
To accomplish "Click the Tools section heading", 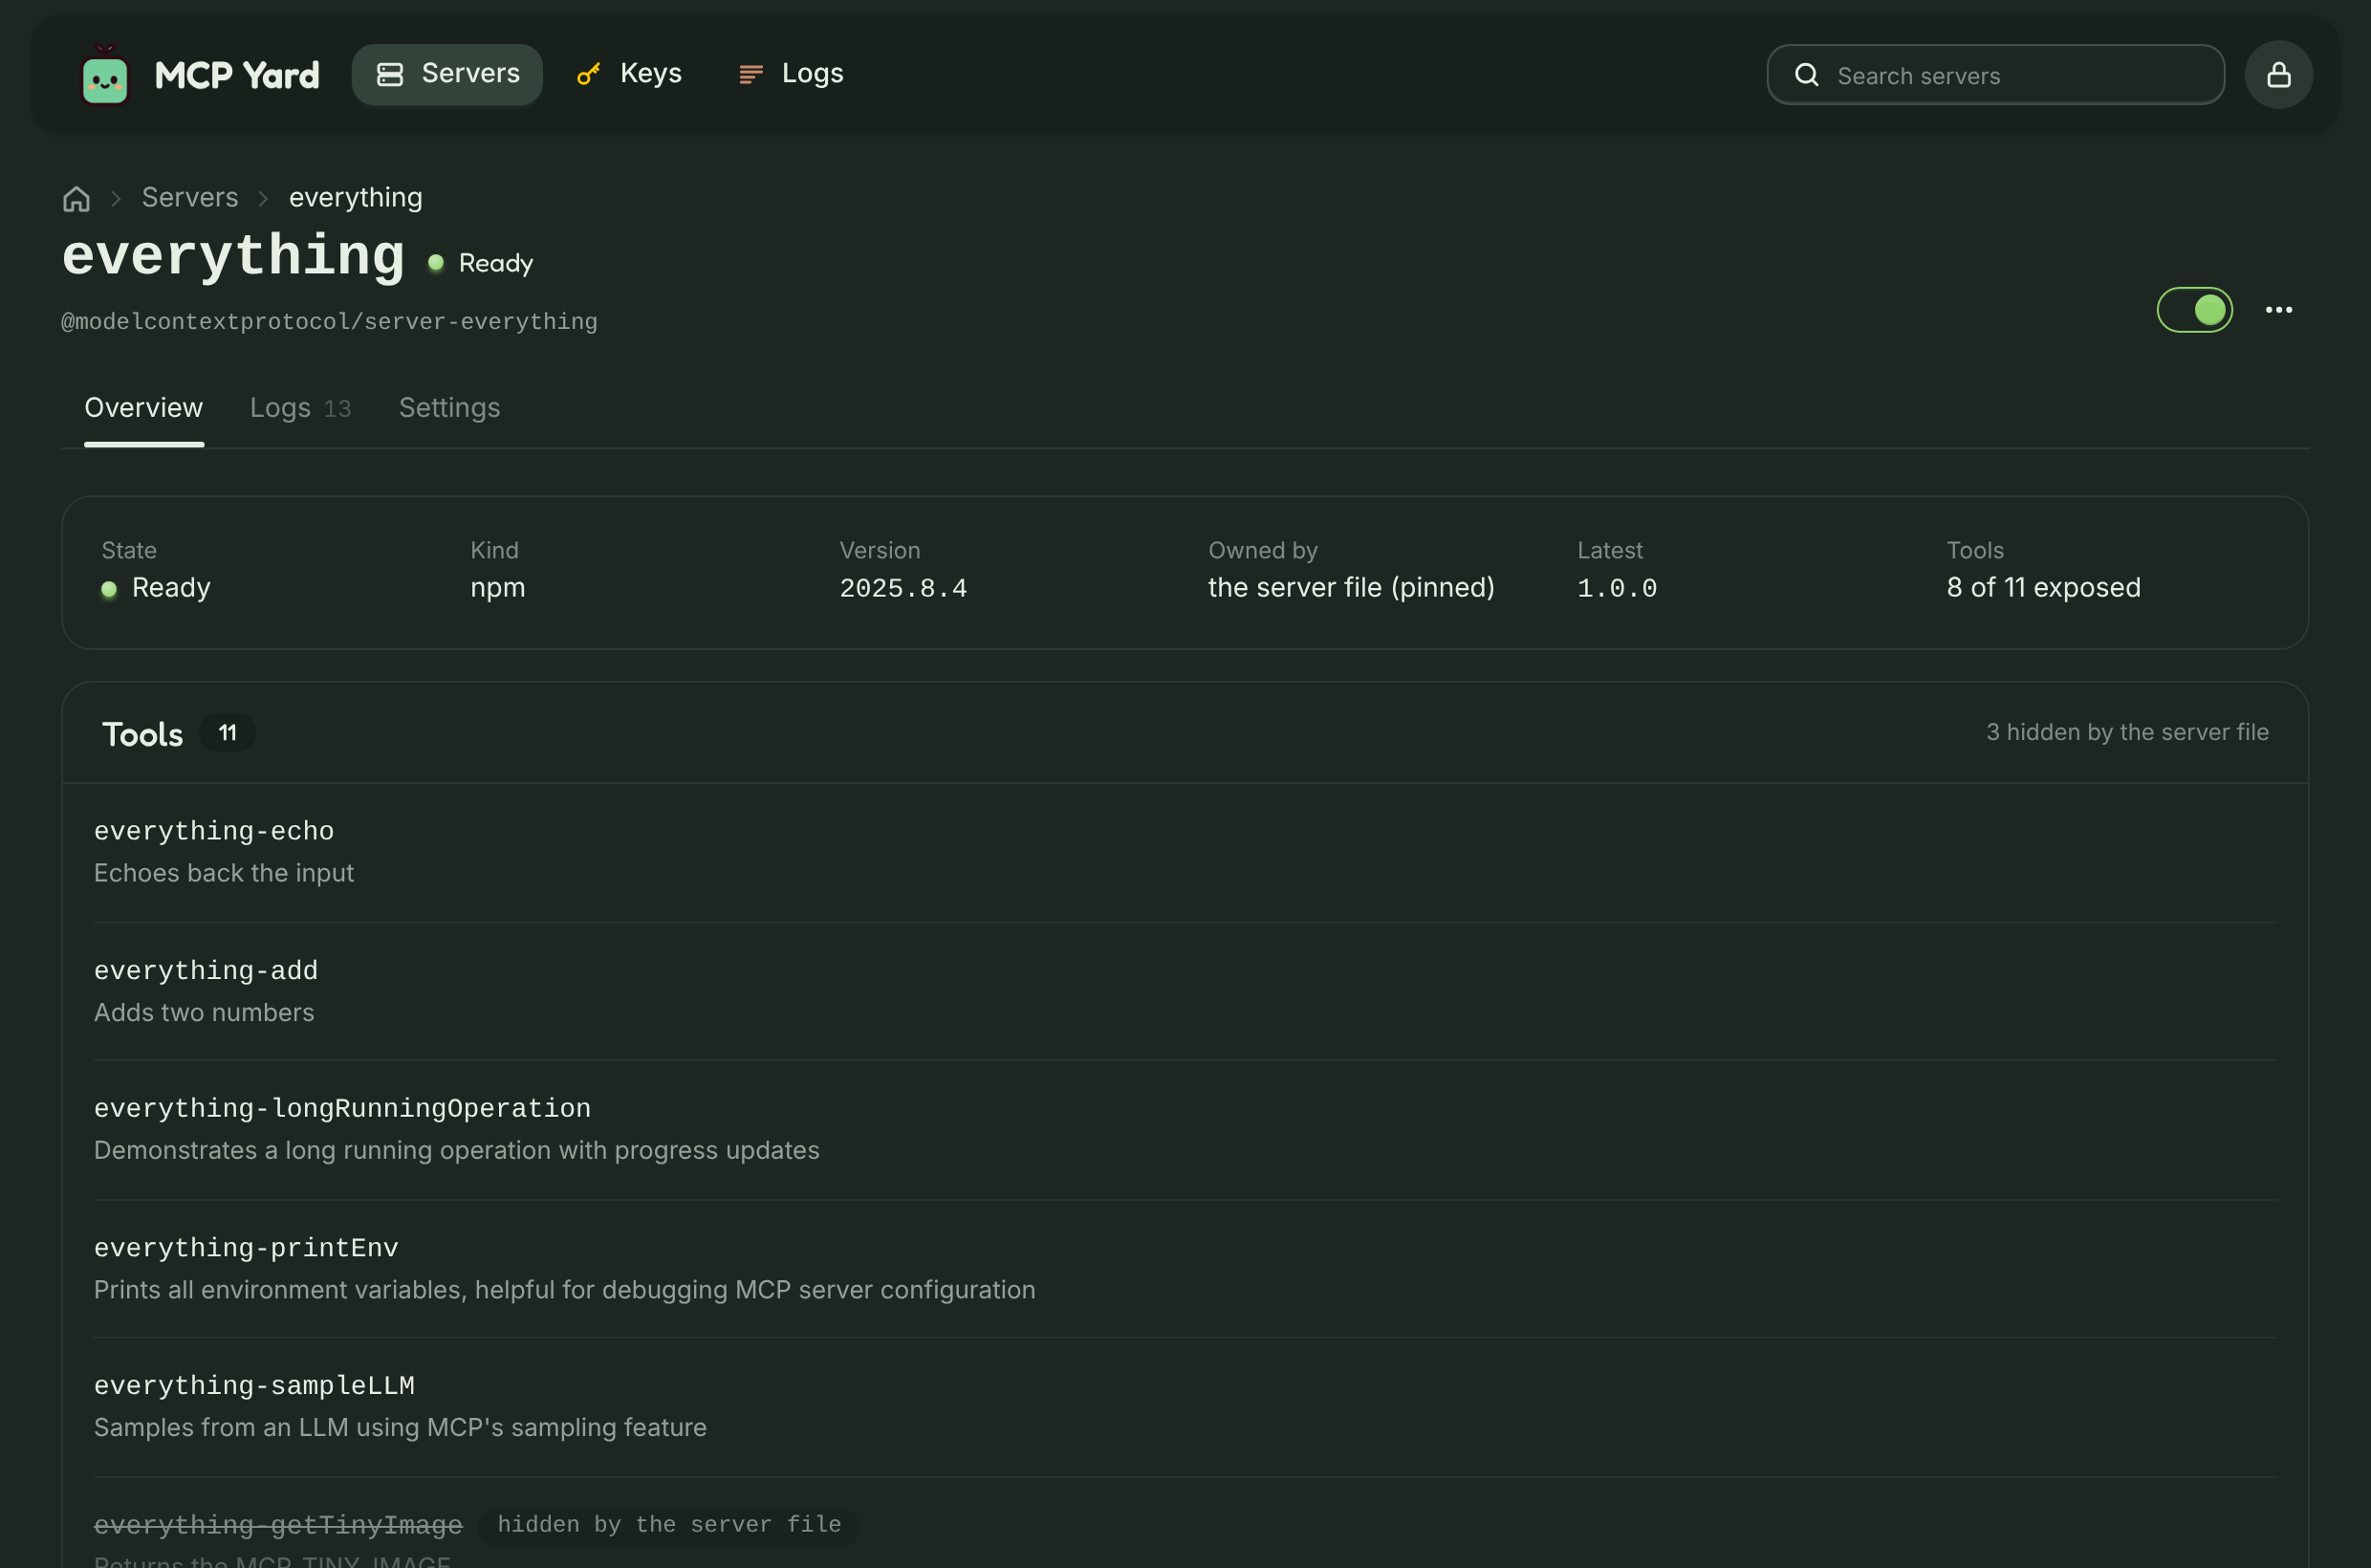I will [143, 734].
